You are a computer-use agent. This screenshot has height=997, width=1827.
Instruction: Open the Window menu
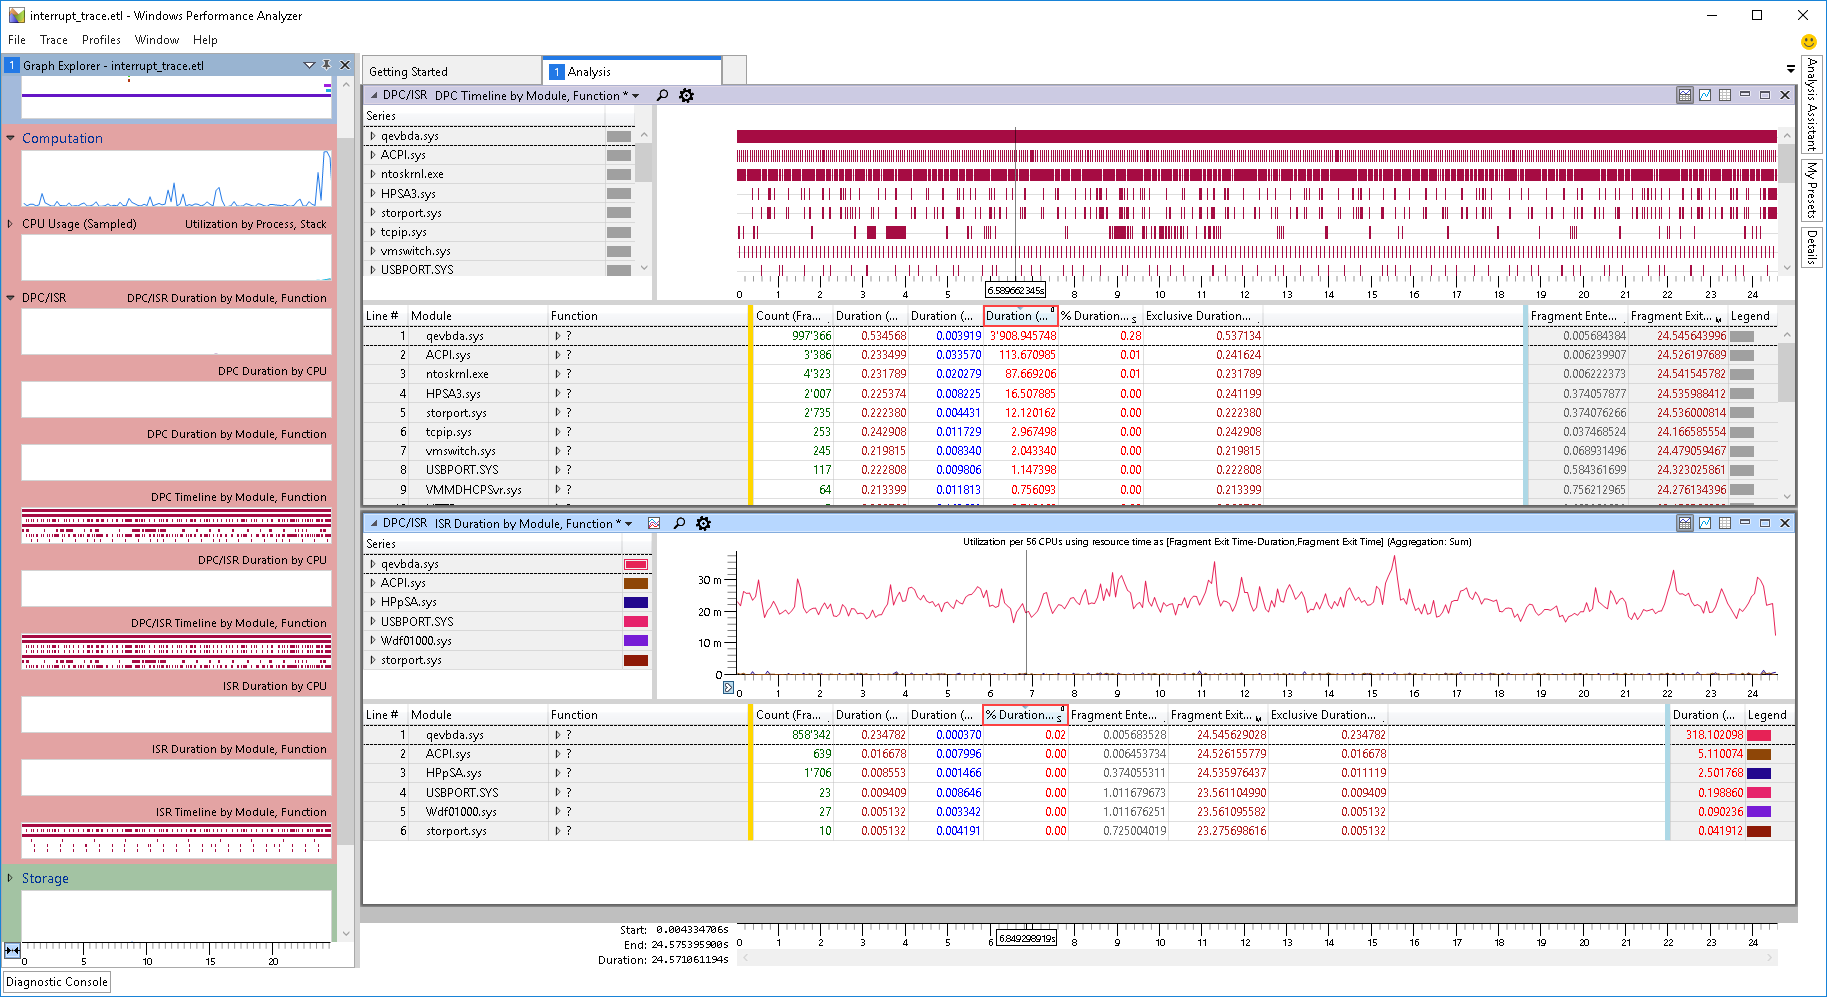157,40
